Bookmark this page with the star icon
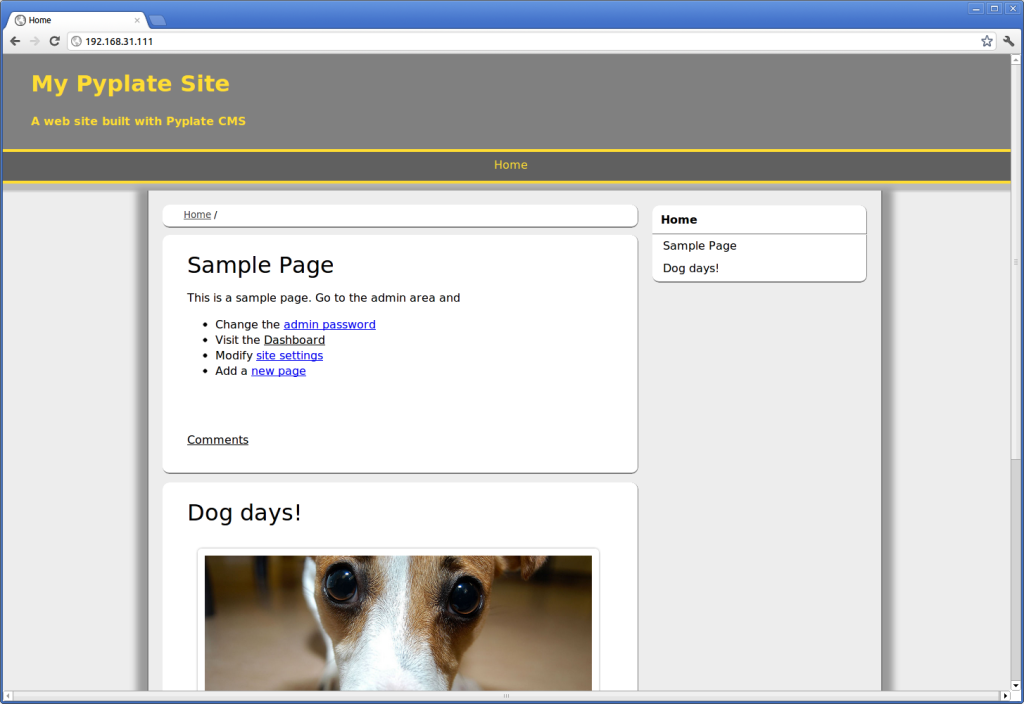The width and height of the screenshot is (1024, 704). tap(987, 41)
